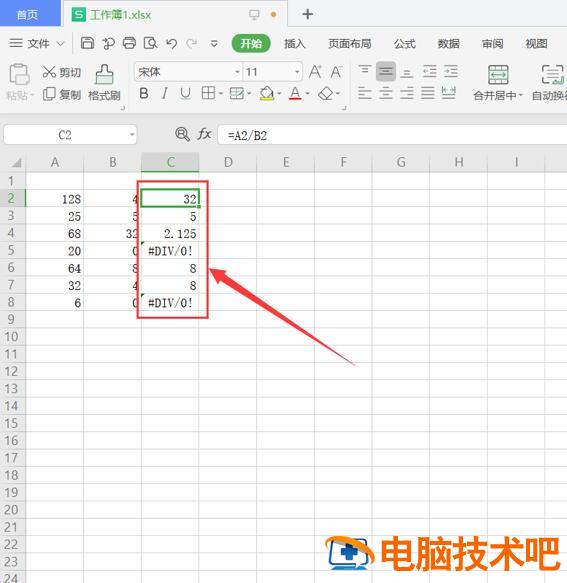The width and height of the screenshot is (567, 583).
Task: Expand the font name dropdown (宋体)
Action: click(x=237, y=72)
